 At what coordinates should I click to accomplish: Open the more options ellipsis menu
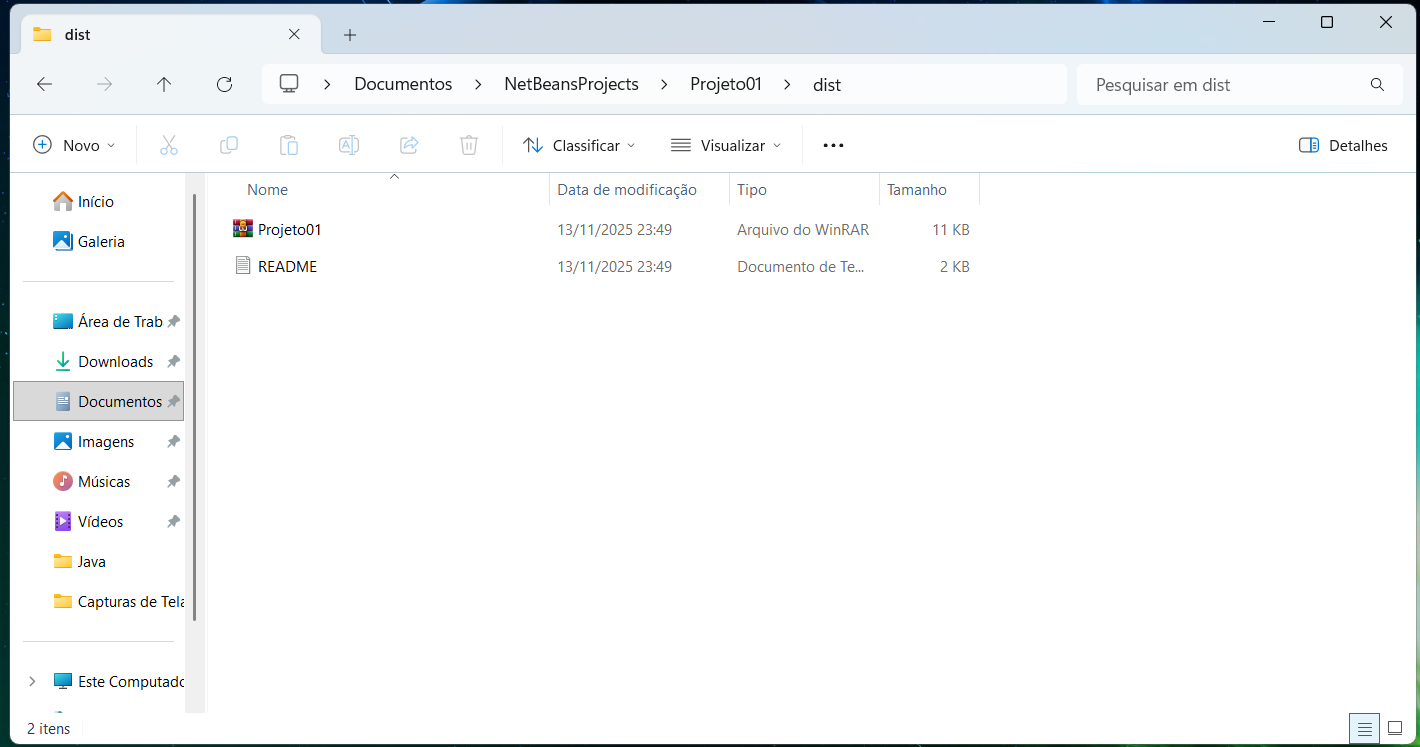(x=833, y=145)
